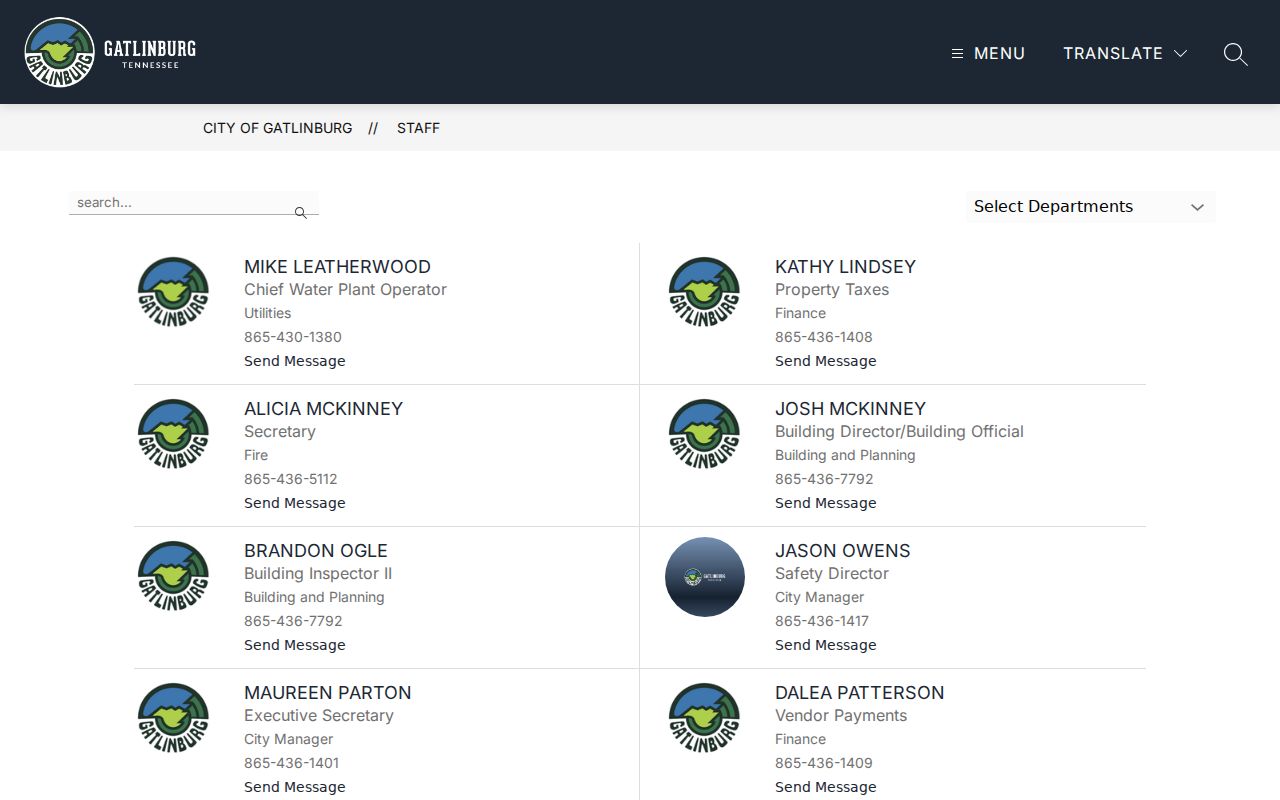This screenshot has height=800, width=1280.
Task: Send Message to Alicia McKinney
Action: (x=295, y=503)
